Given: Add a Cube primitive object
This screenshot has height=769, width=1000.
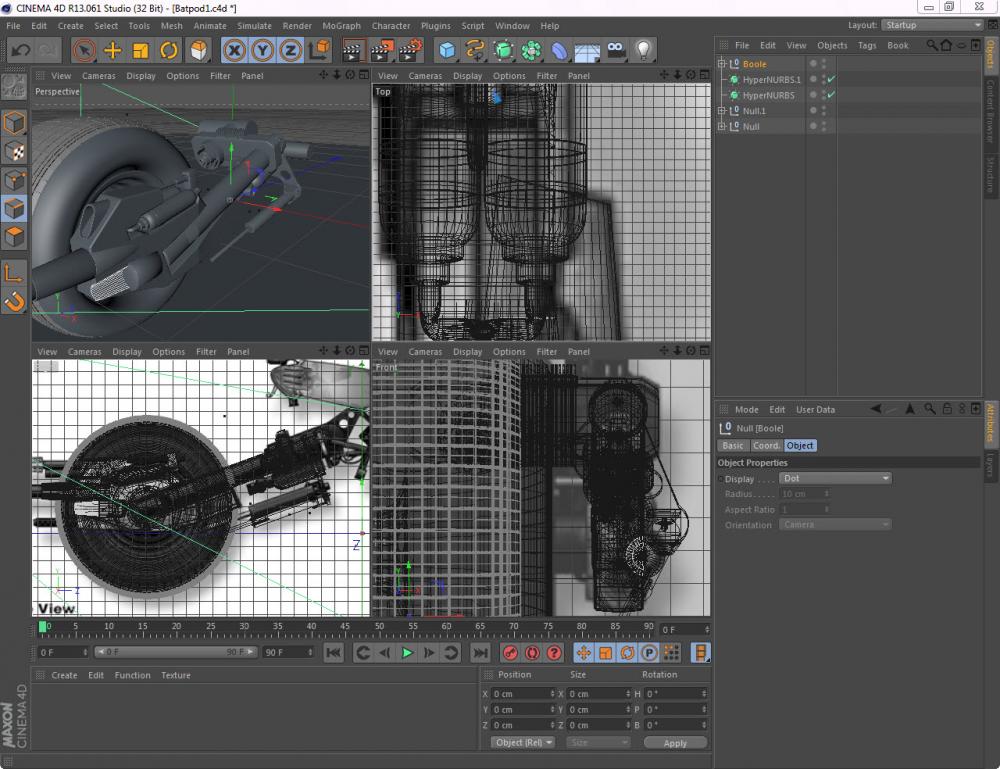Looking at the screenshot, I should point(447,50).
